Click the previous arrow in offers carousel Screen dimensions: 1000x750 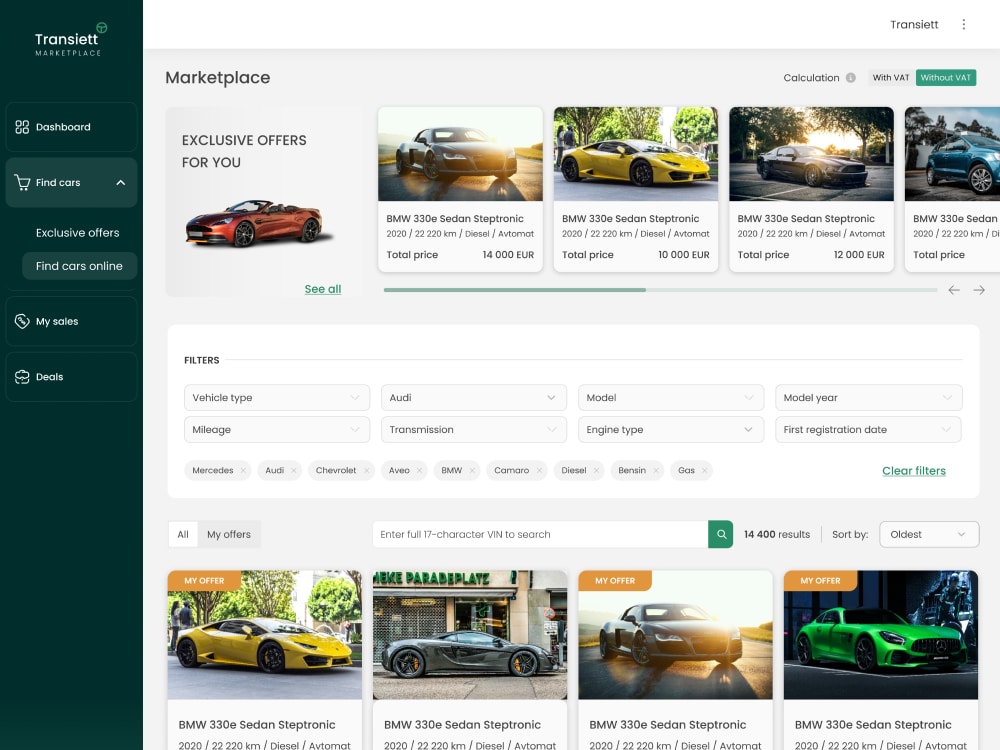point(954,290)
